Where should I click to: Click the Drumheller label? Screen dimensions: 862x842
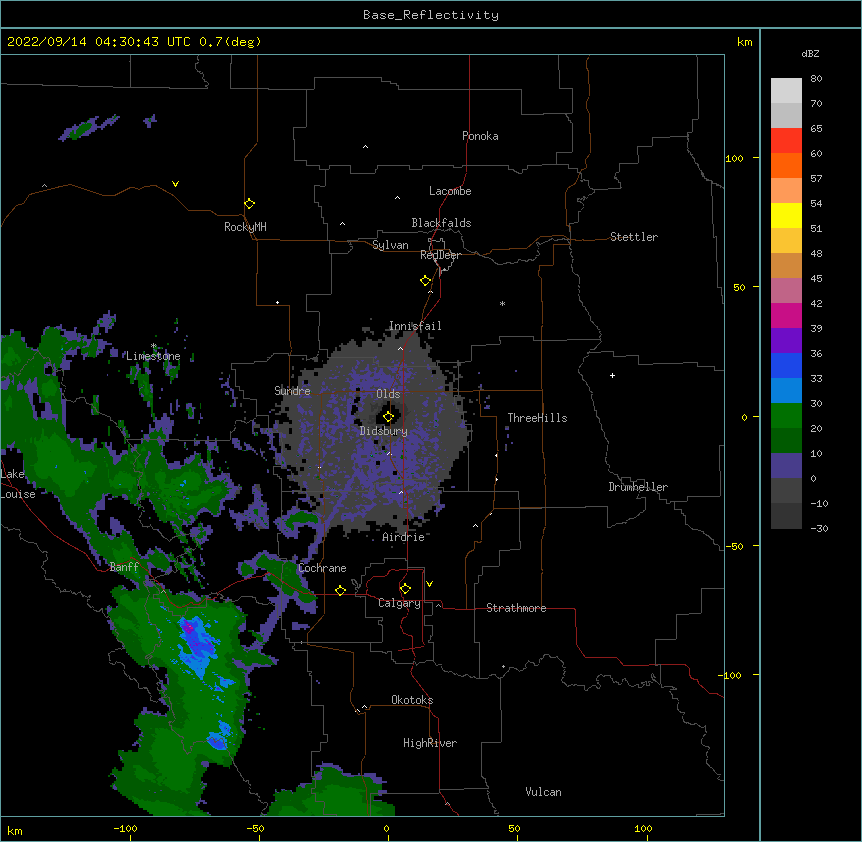coord(638,487)
